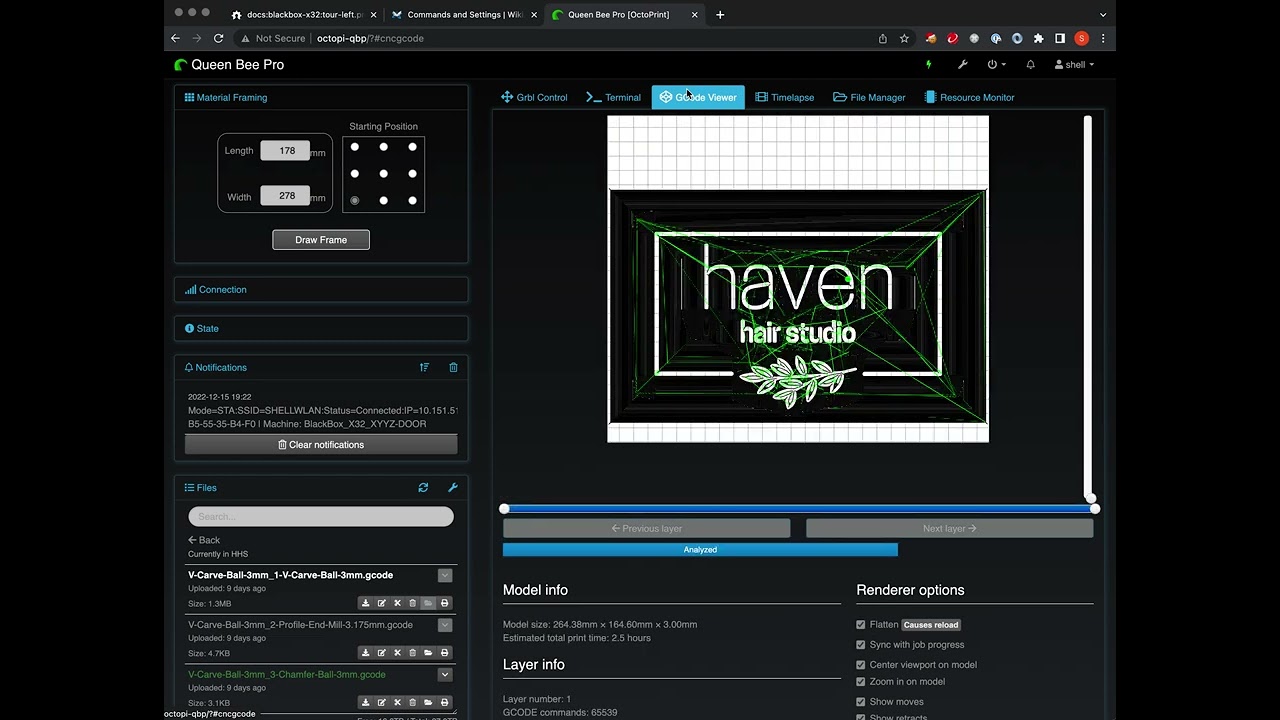
Task: Open Chrome tab search dropdown
Action: pyautogui.click(x=1103, y=15)
